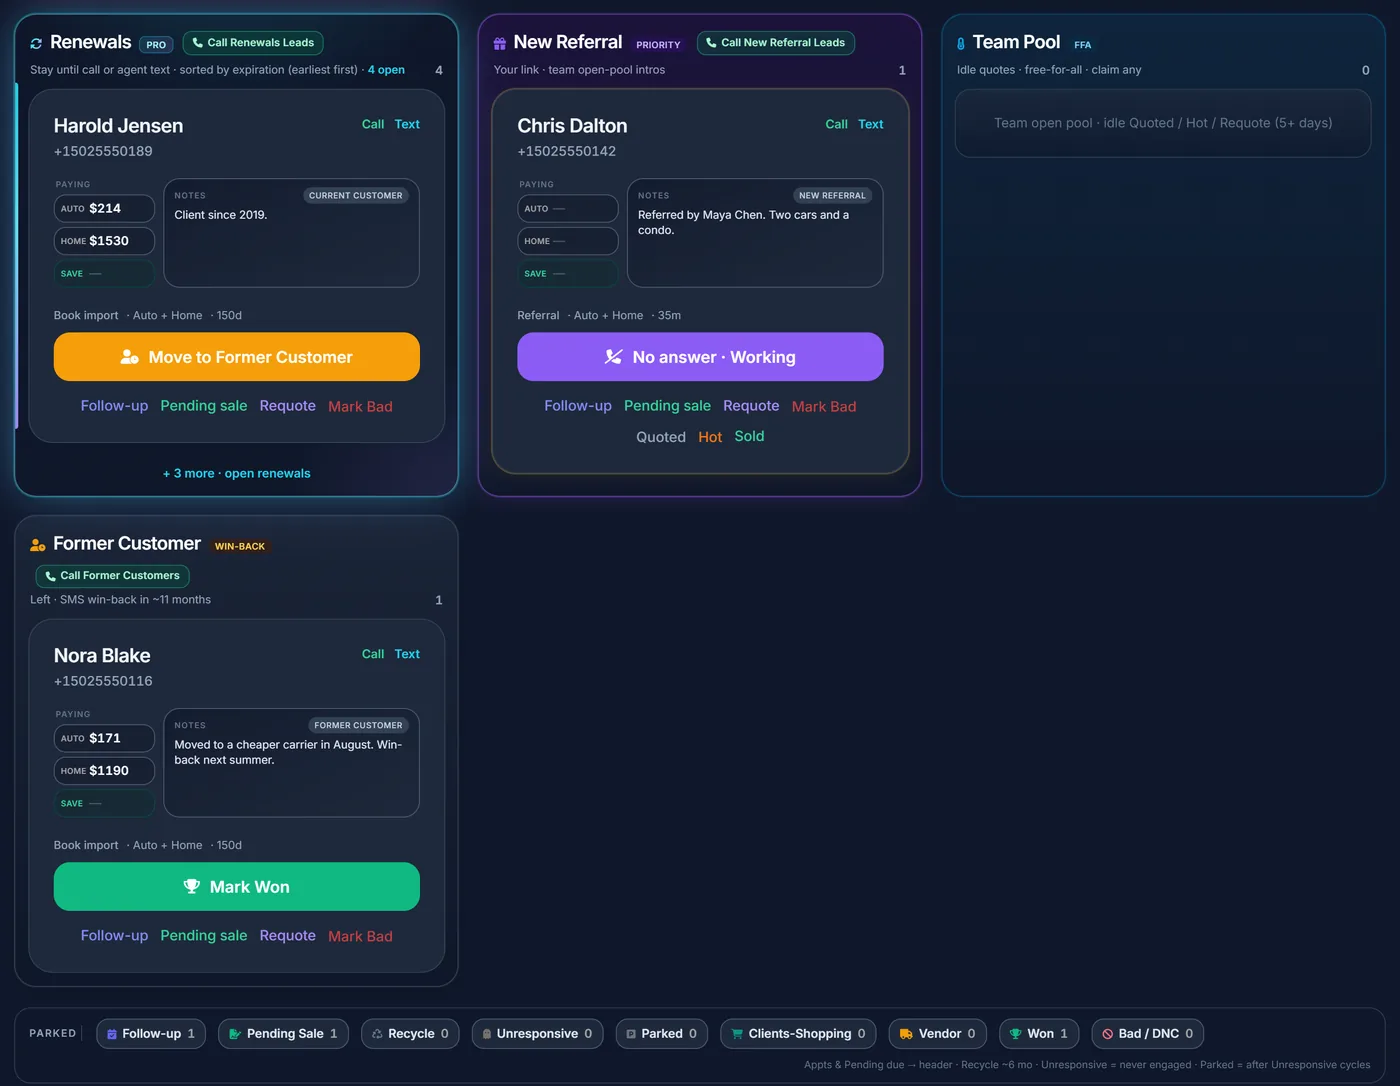
Task: Set Chris Dalton's status to Quoted
Action: (661, 437)
